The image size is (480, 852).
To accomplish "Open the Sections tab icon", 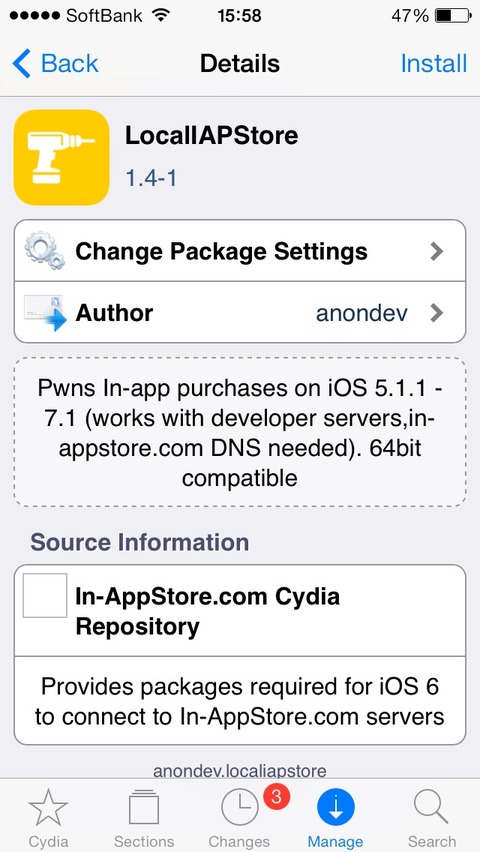I will pos(144,807).
